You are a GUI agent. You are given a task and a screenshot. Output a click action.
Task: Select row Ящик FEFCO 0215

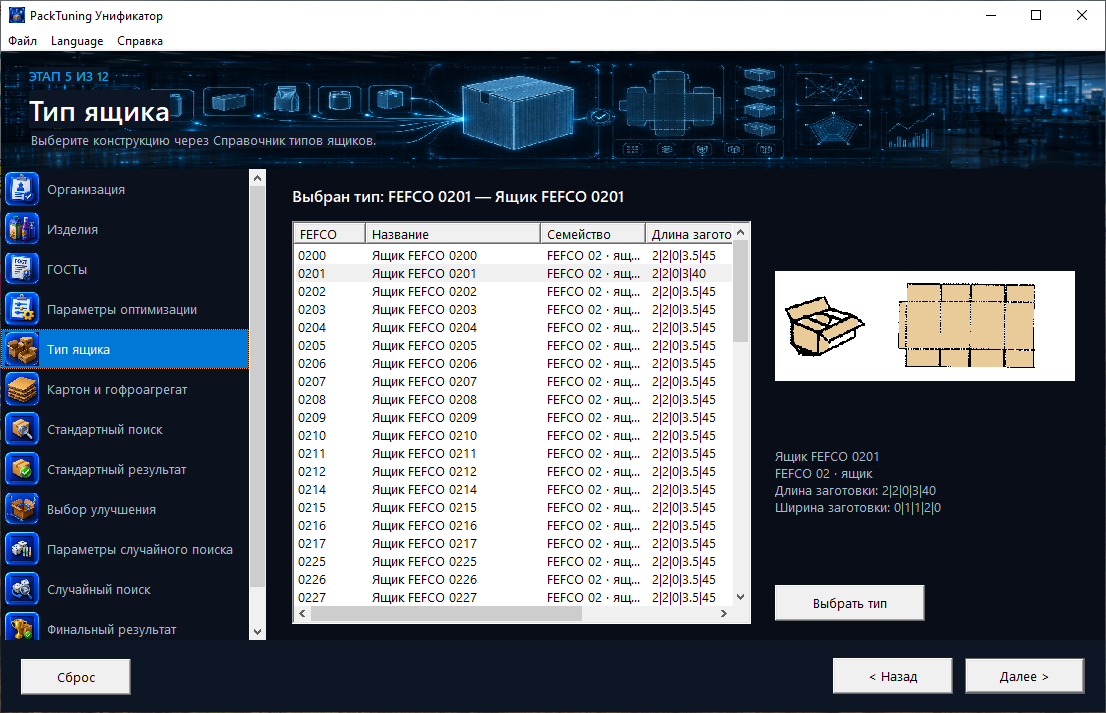click(x=513, y=507)
